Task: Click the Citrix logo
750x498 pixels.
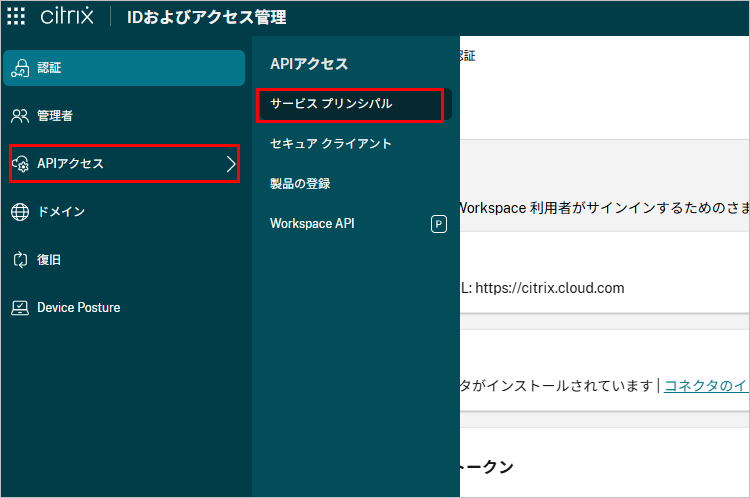Action: 67,16
